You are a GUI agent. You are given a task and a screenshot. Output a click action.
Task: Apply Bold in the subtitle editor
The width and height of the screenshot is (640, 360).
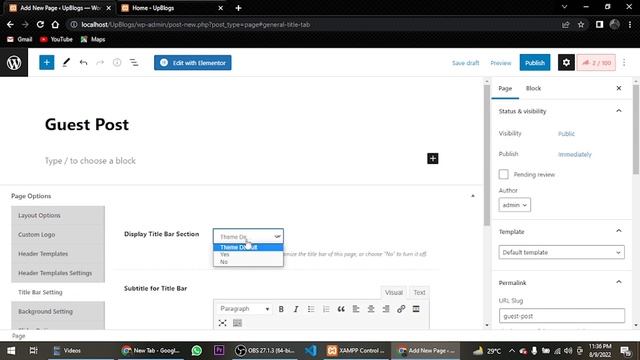click(281, 309)
